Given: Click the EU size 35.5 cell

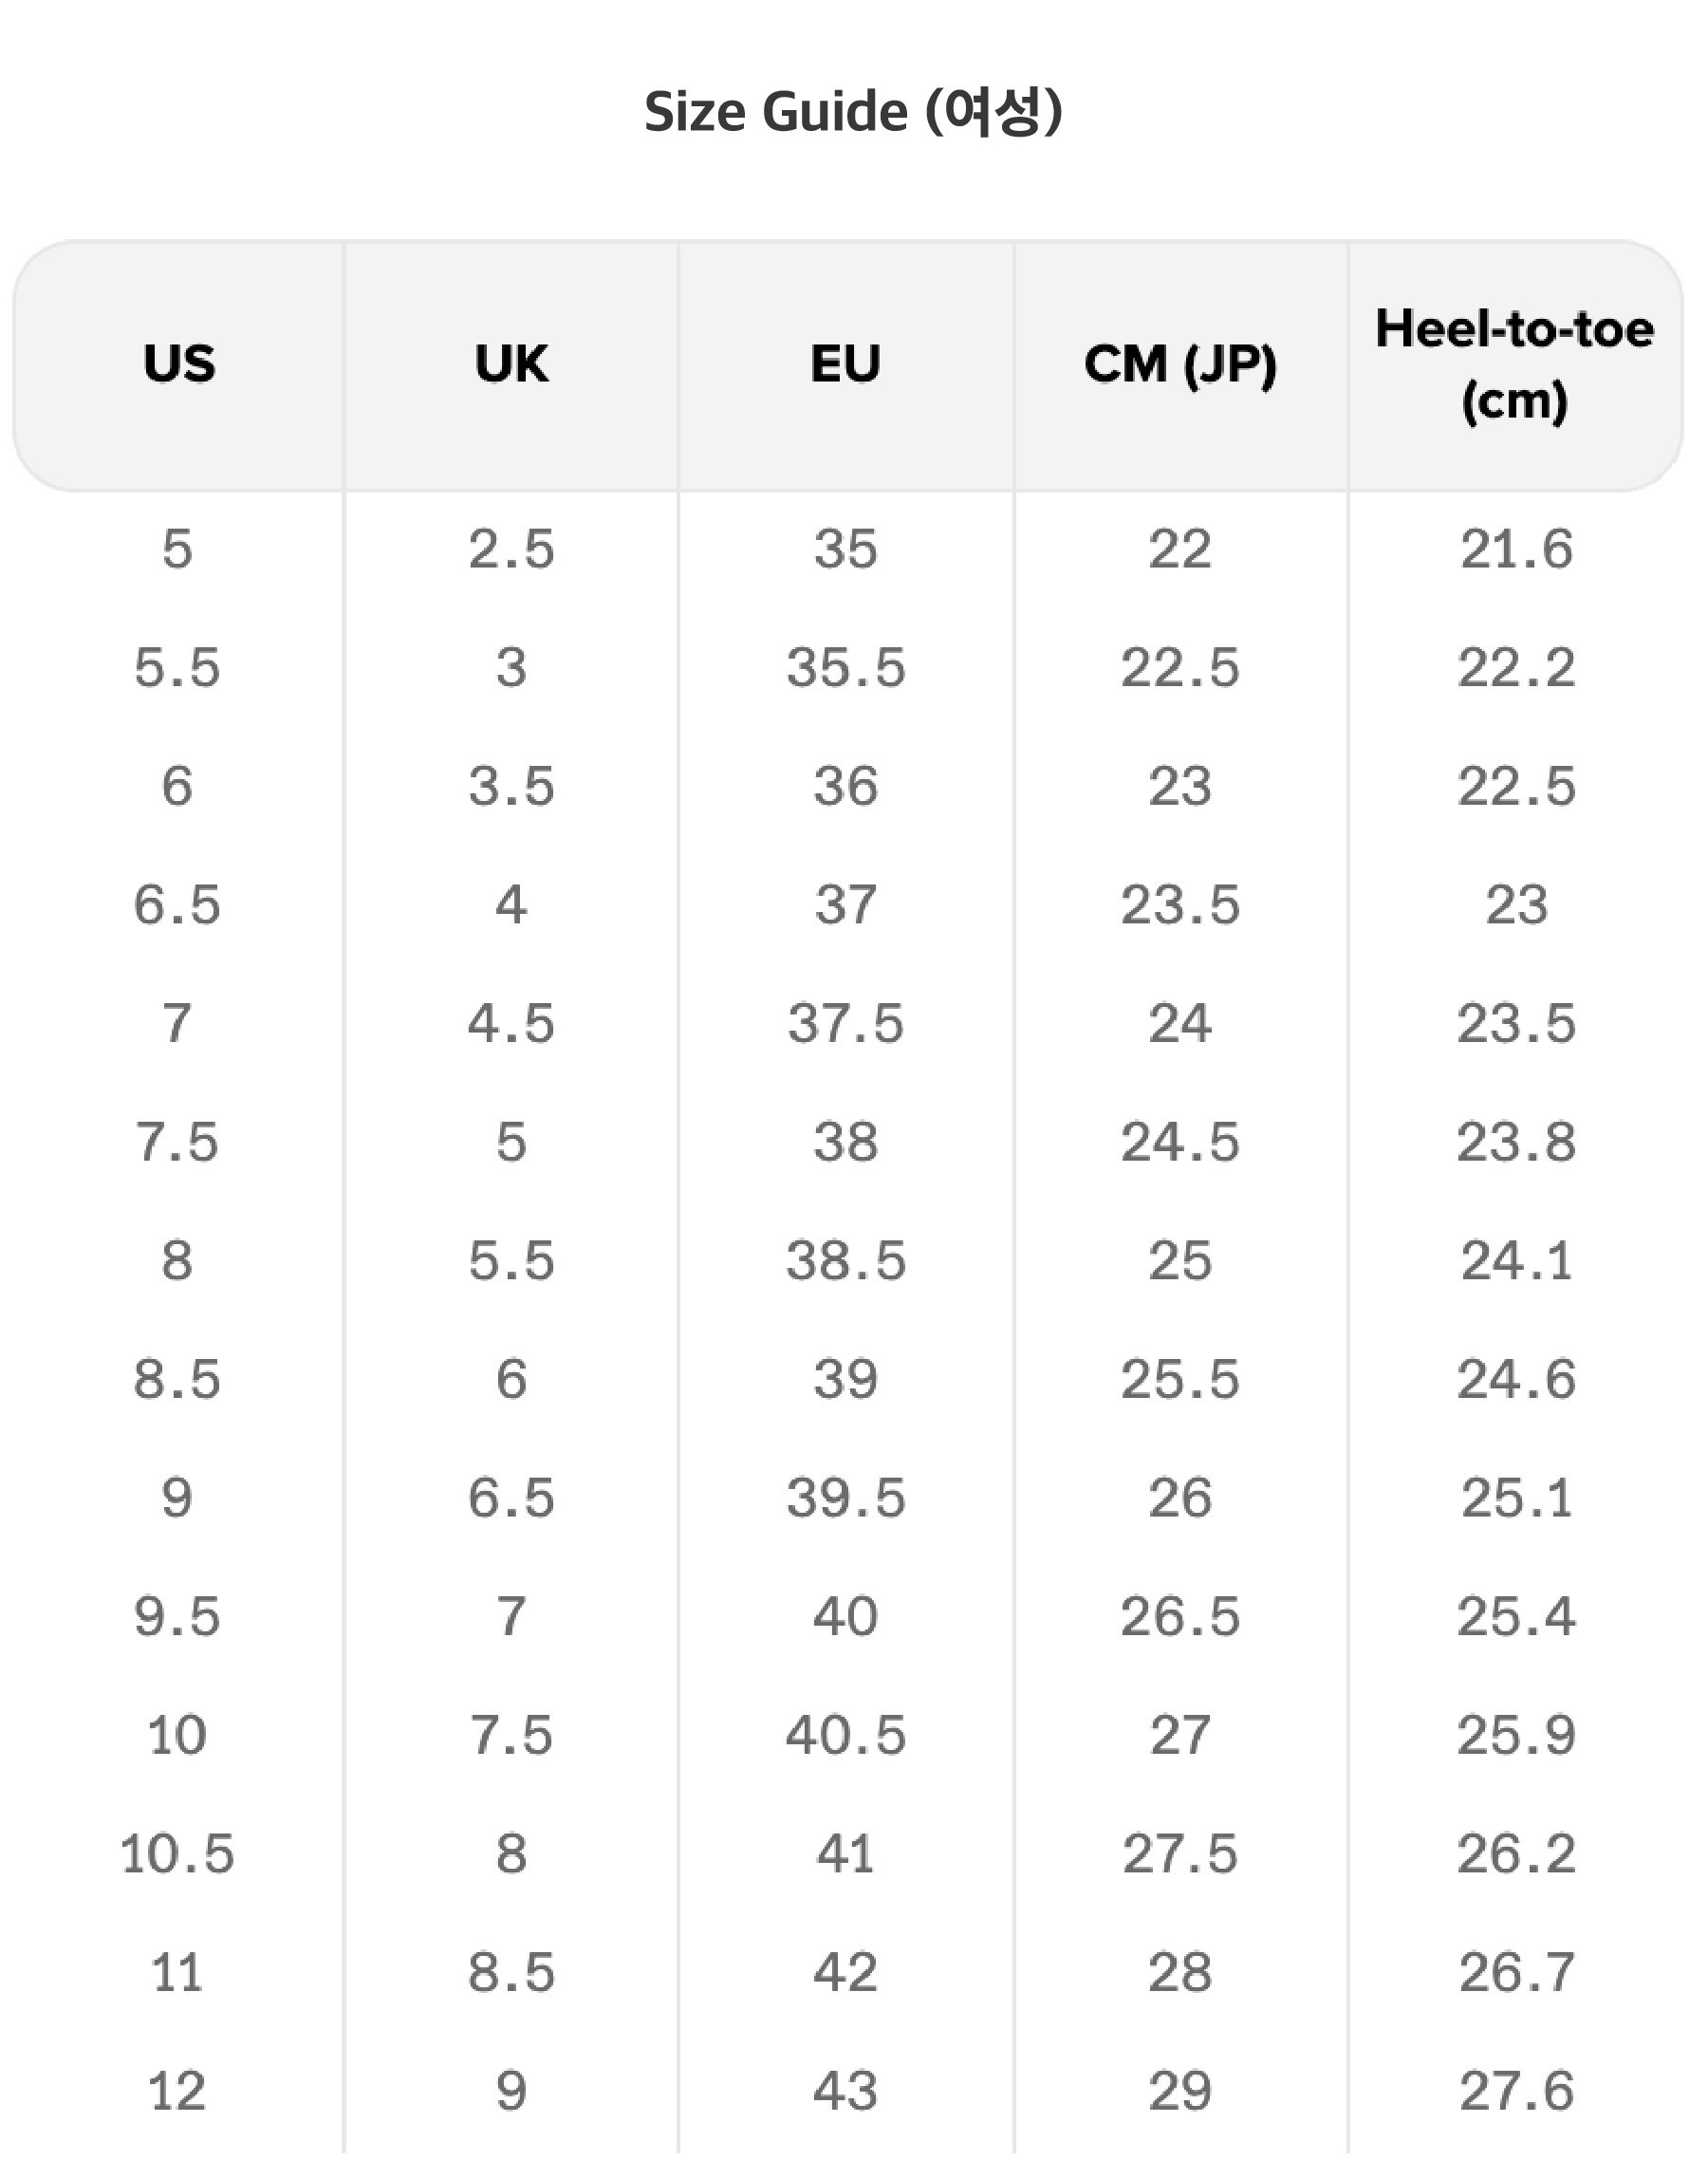Looking at the screenshot, I should coord(845,668).
